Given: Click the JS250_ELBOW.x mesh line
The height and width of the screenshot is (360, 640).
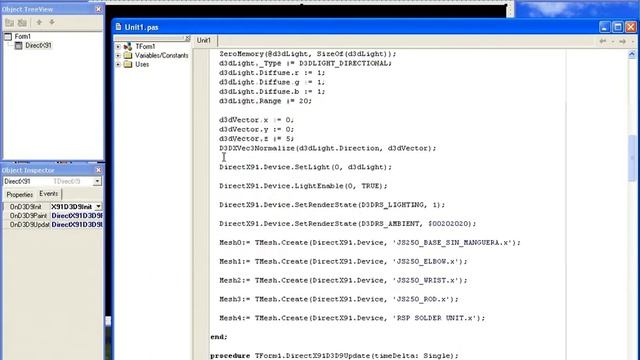Looking at the screenshot, I should pyautogui.click(x=343, y=261).
